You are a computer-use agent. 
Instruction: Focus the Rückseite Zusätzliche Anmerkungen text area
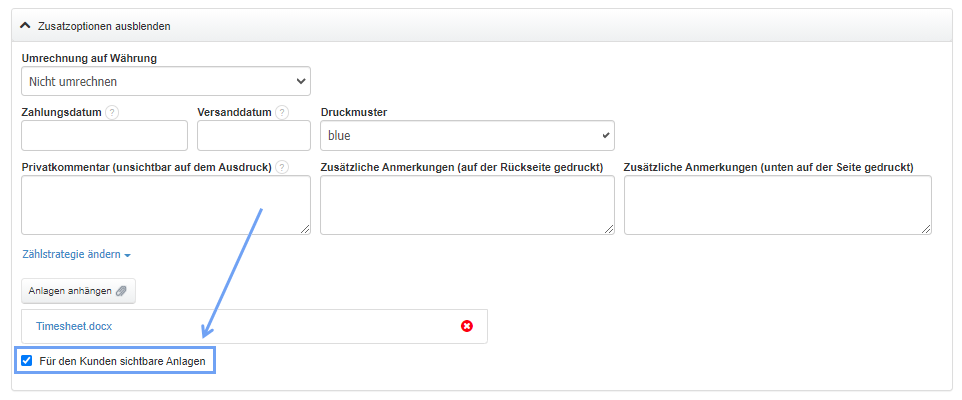tap(467, 204)
